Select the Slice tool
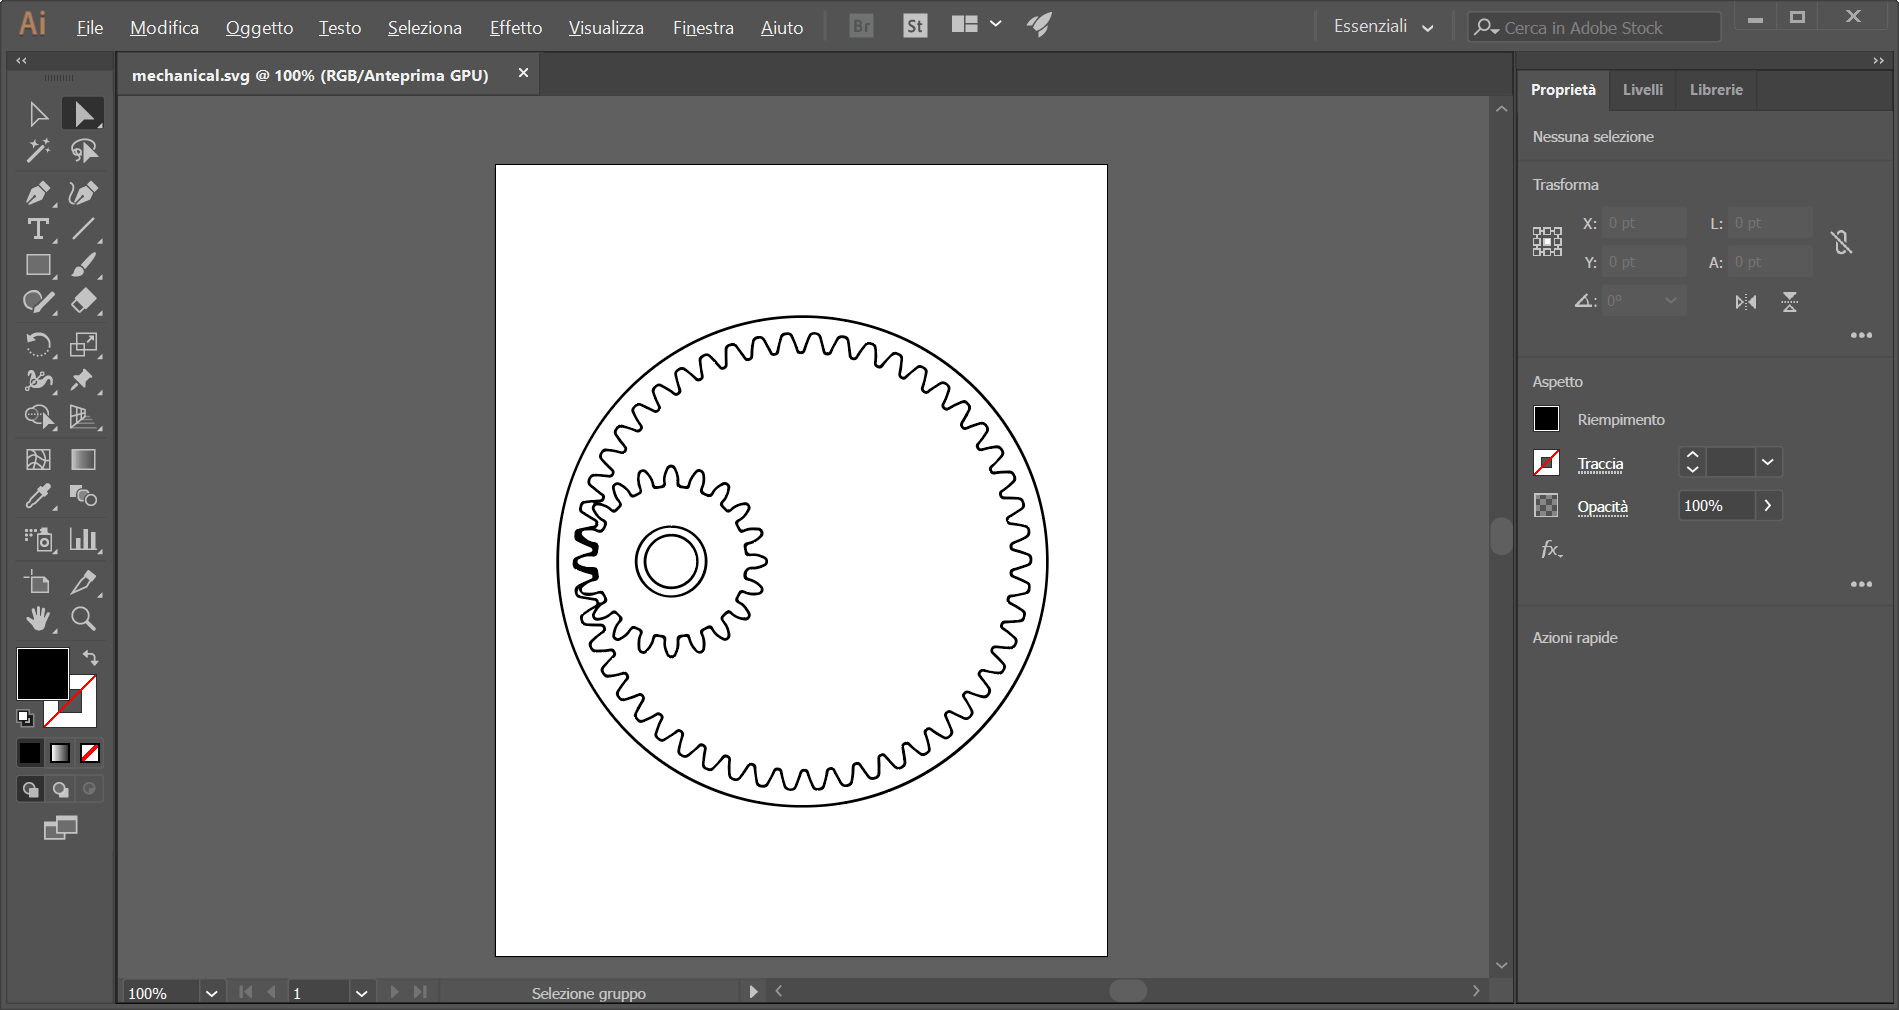The height and width of the screenshot is (1010, 1899). point(84,583)
